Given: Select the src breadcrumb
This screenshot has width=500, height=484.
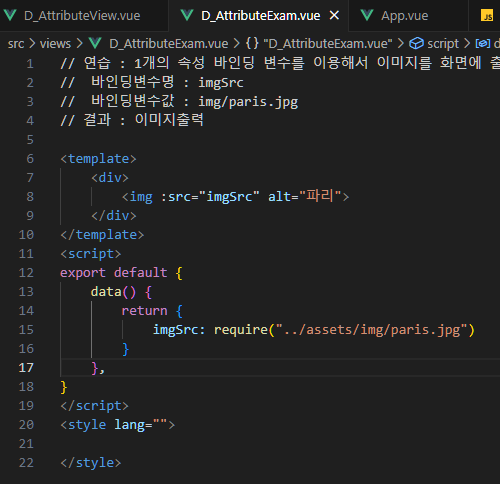Looking at the screenshot, I should click(x=16, y=44).
